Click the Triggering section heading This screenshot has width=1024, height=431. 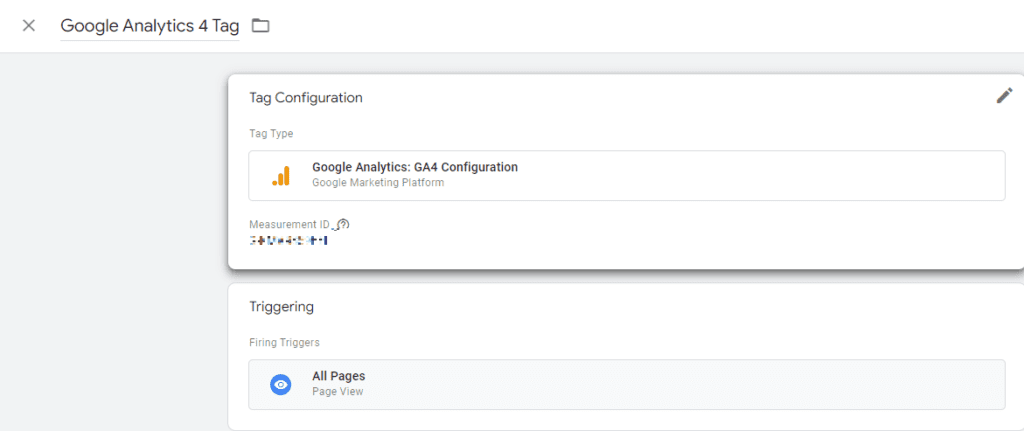tap(281, 306)
